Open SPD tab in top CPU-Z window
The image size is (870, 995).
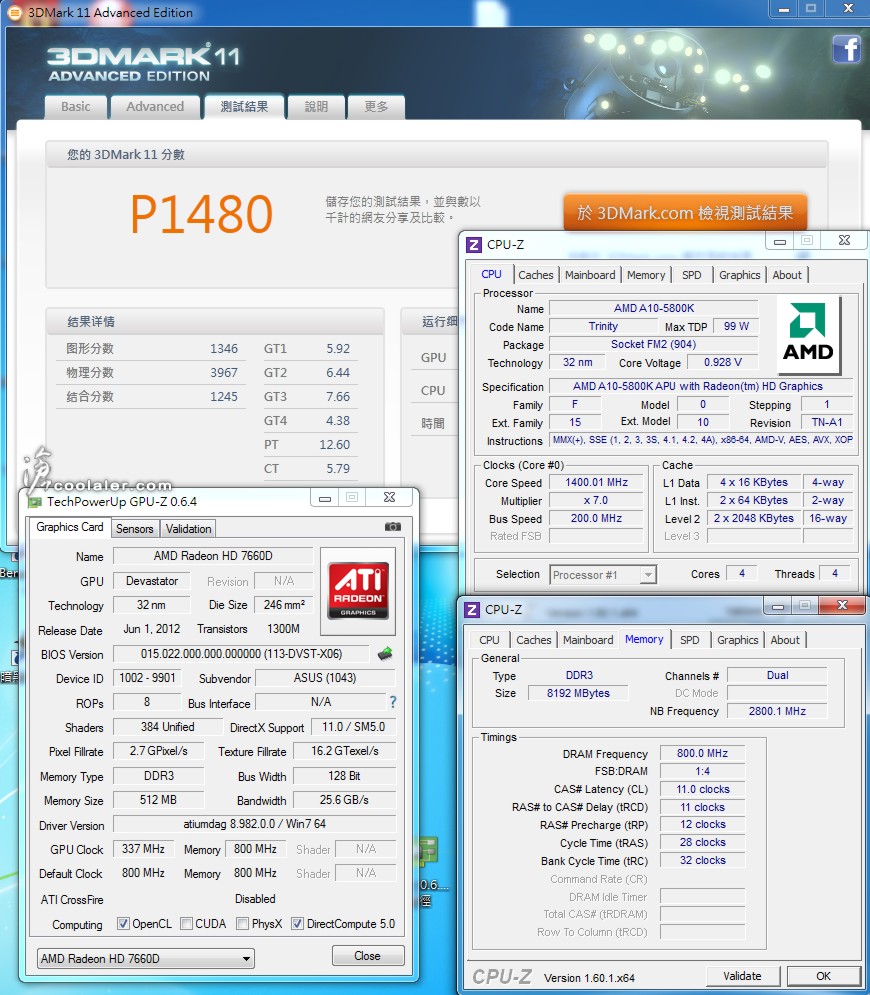pos(692,275)
